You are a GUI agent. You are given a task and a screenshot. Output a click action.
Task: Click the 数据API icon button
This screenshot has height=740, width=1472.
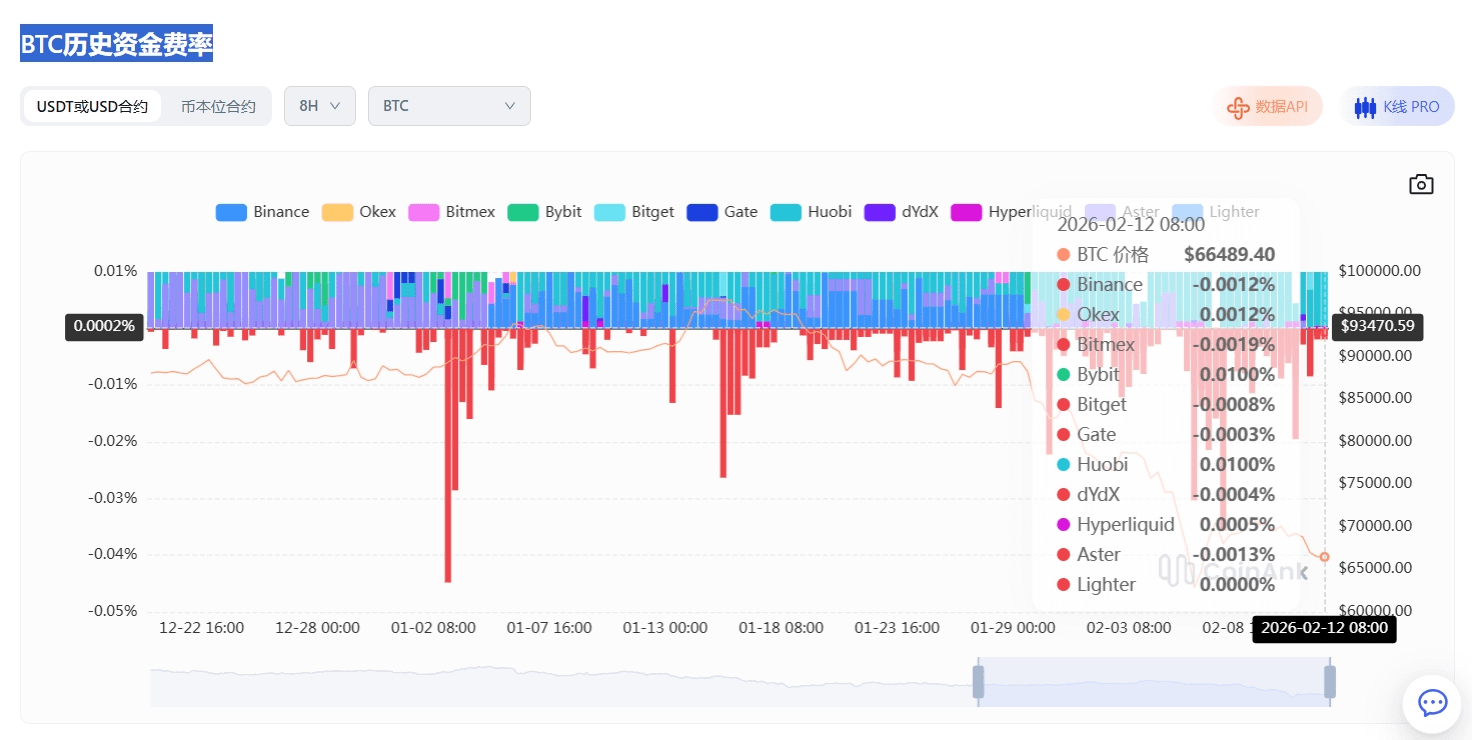[1238, 107]
